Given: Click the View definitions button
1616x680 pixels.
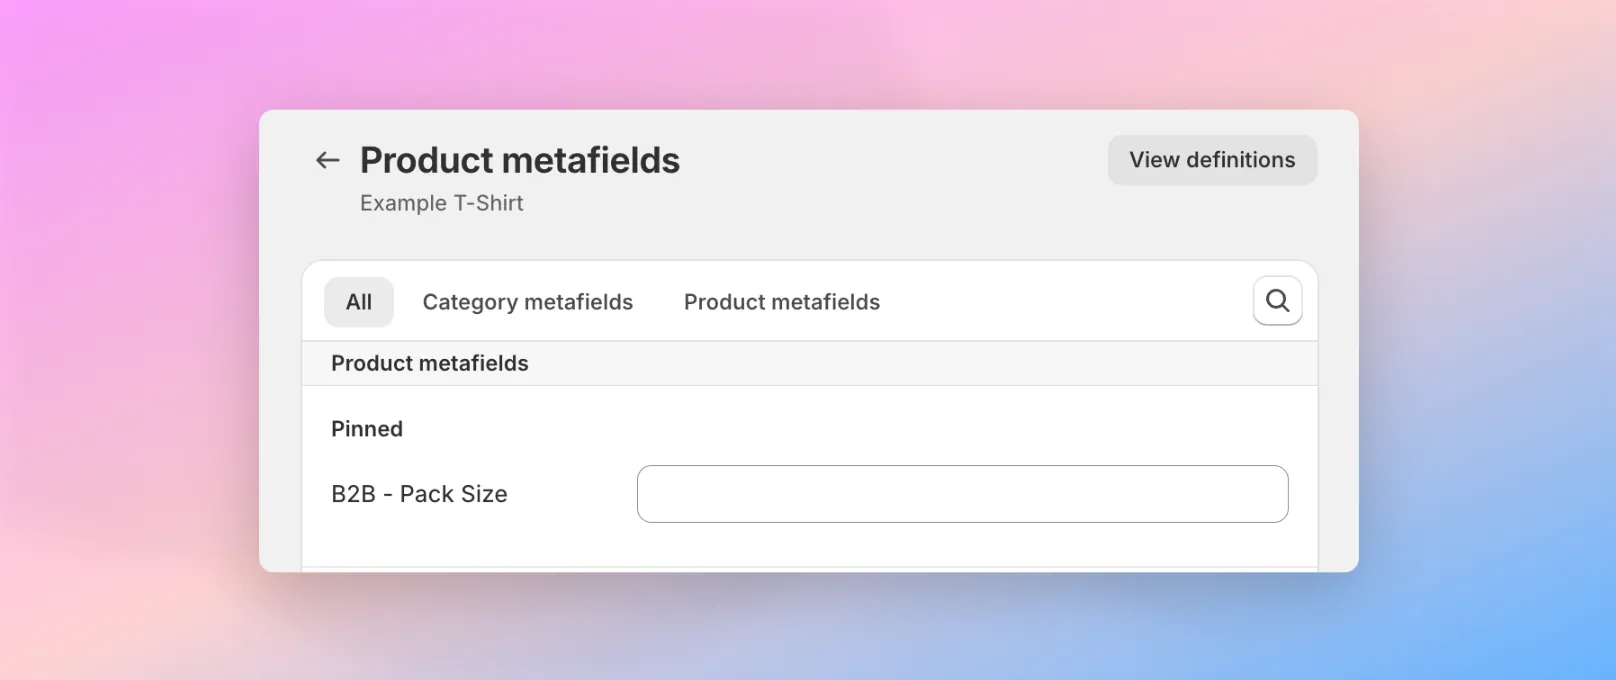Looking at the screenshot, I should [x=1212, y=160].
